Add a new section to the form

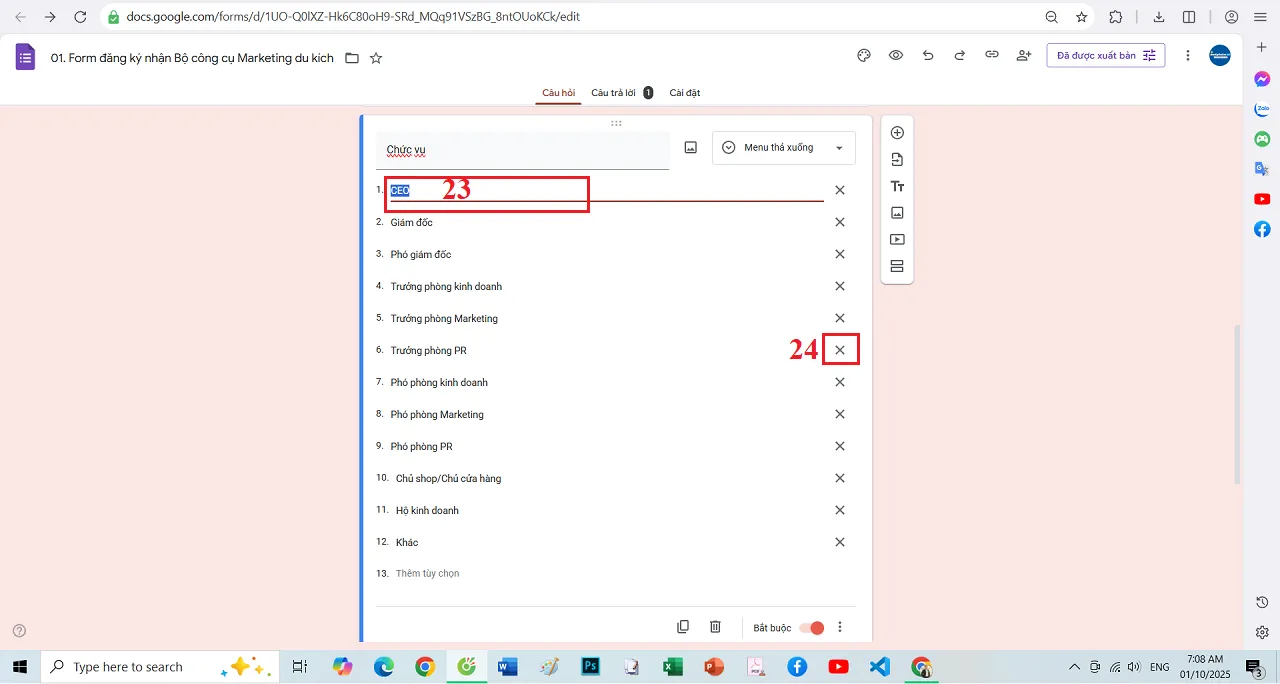(897, 265)
